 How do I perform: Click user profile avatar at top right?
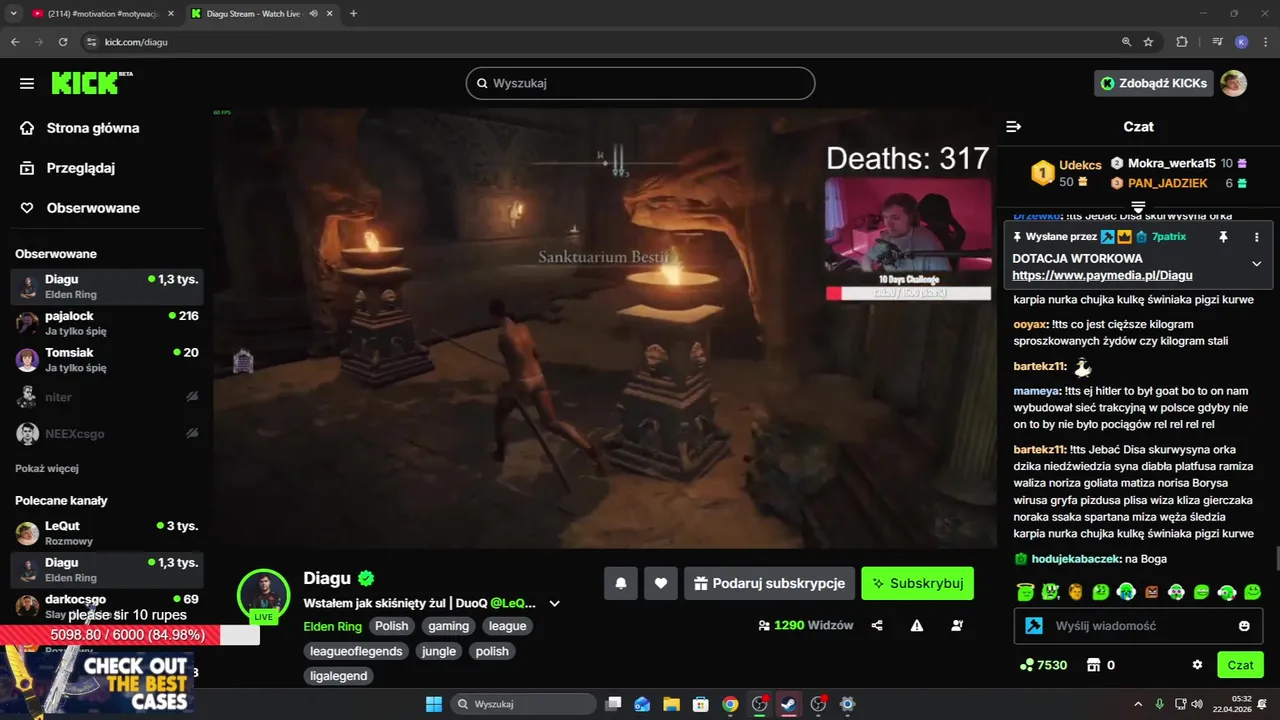coord(1233,83)
